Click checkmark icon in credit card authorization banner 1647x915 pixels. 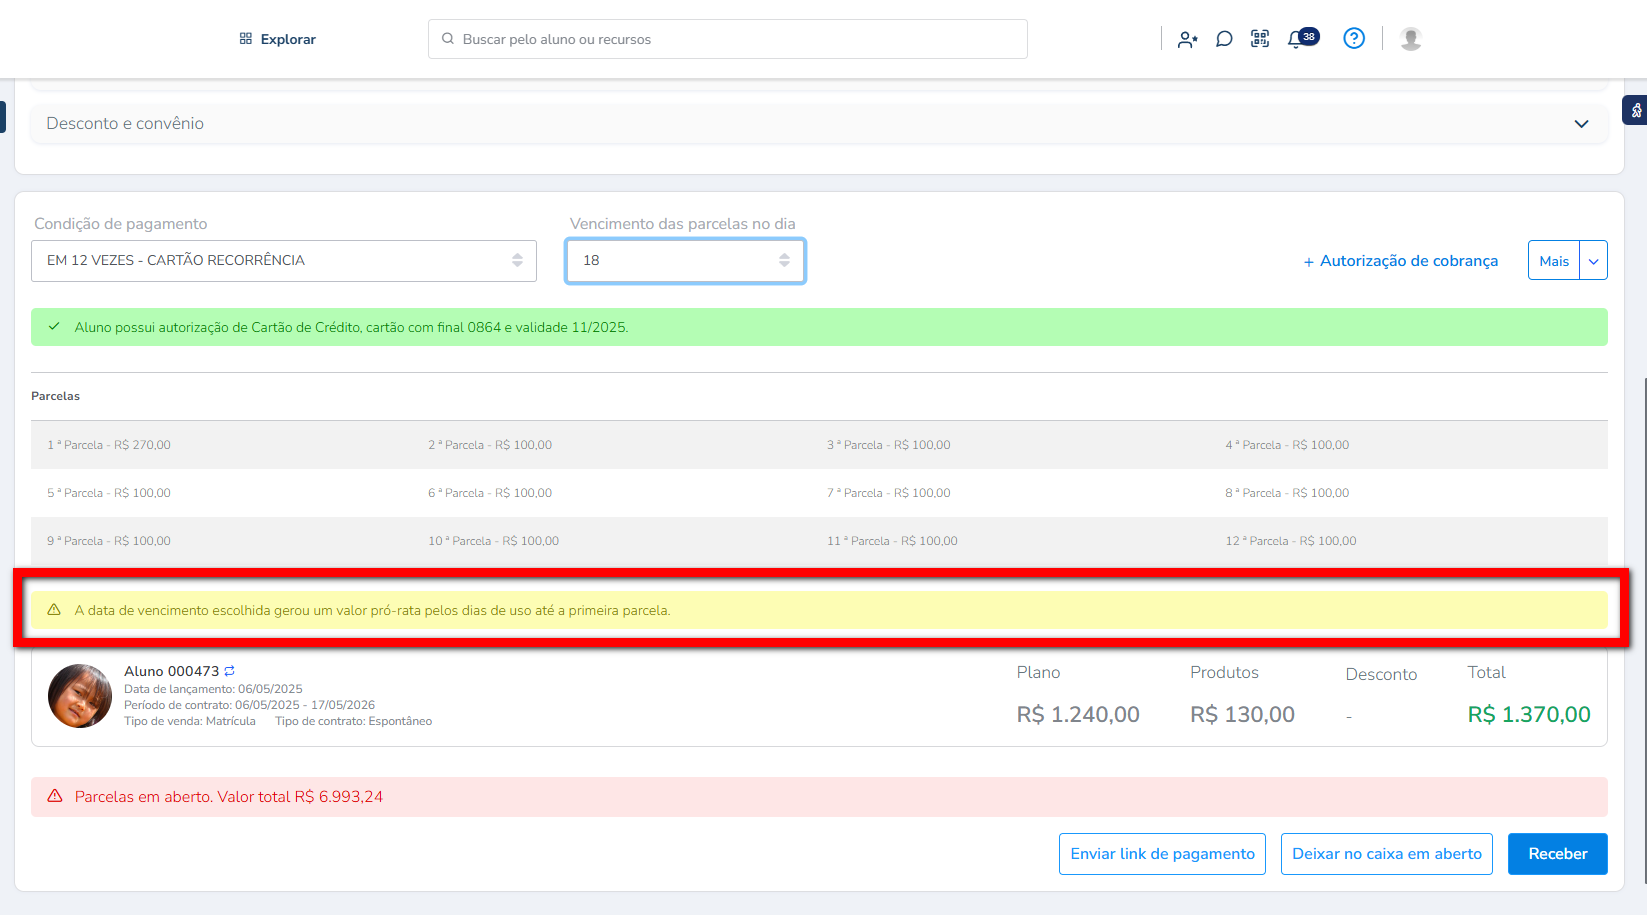pos(54,327)
